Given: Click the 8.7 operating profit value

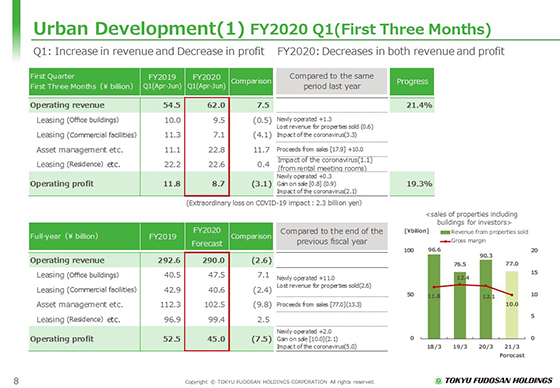Looking at the screenshot, I should click(218, 184).
